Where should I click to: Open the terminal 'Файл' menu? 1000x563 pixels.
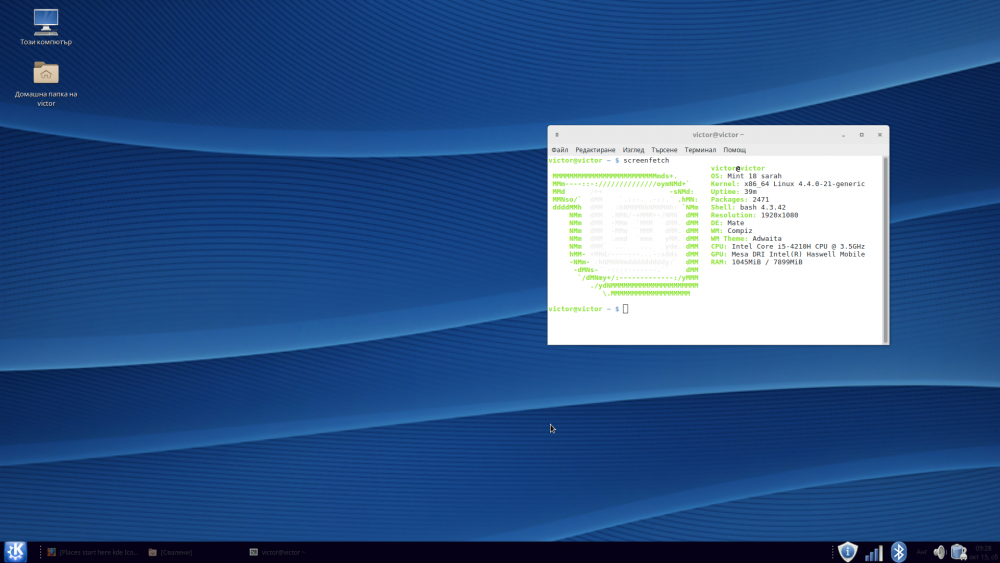559,150
